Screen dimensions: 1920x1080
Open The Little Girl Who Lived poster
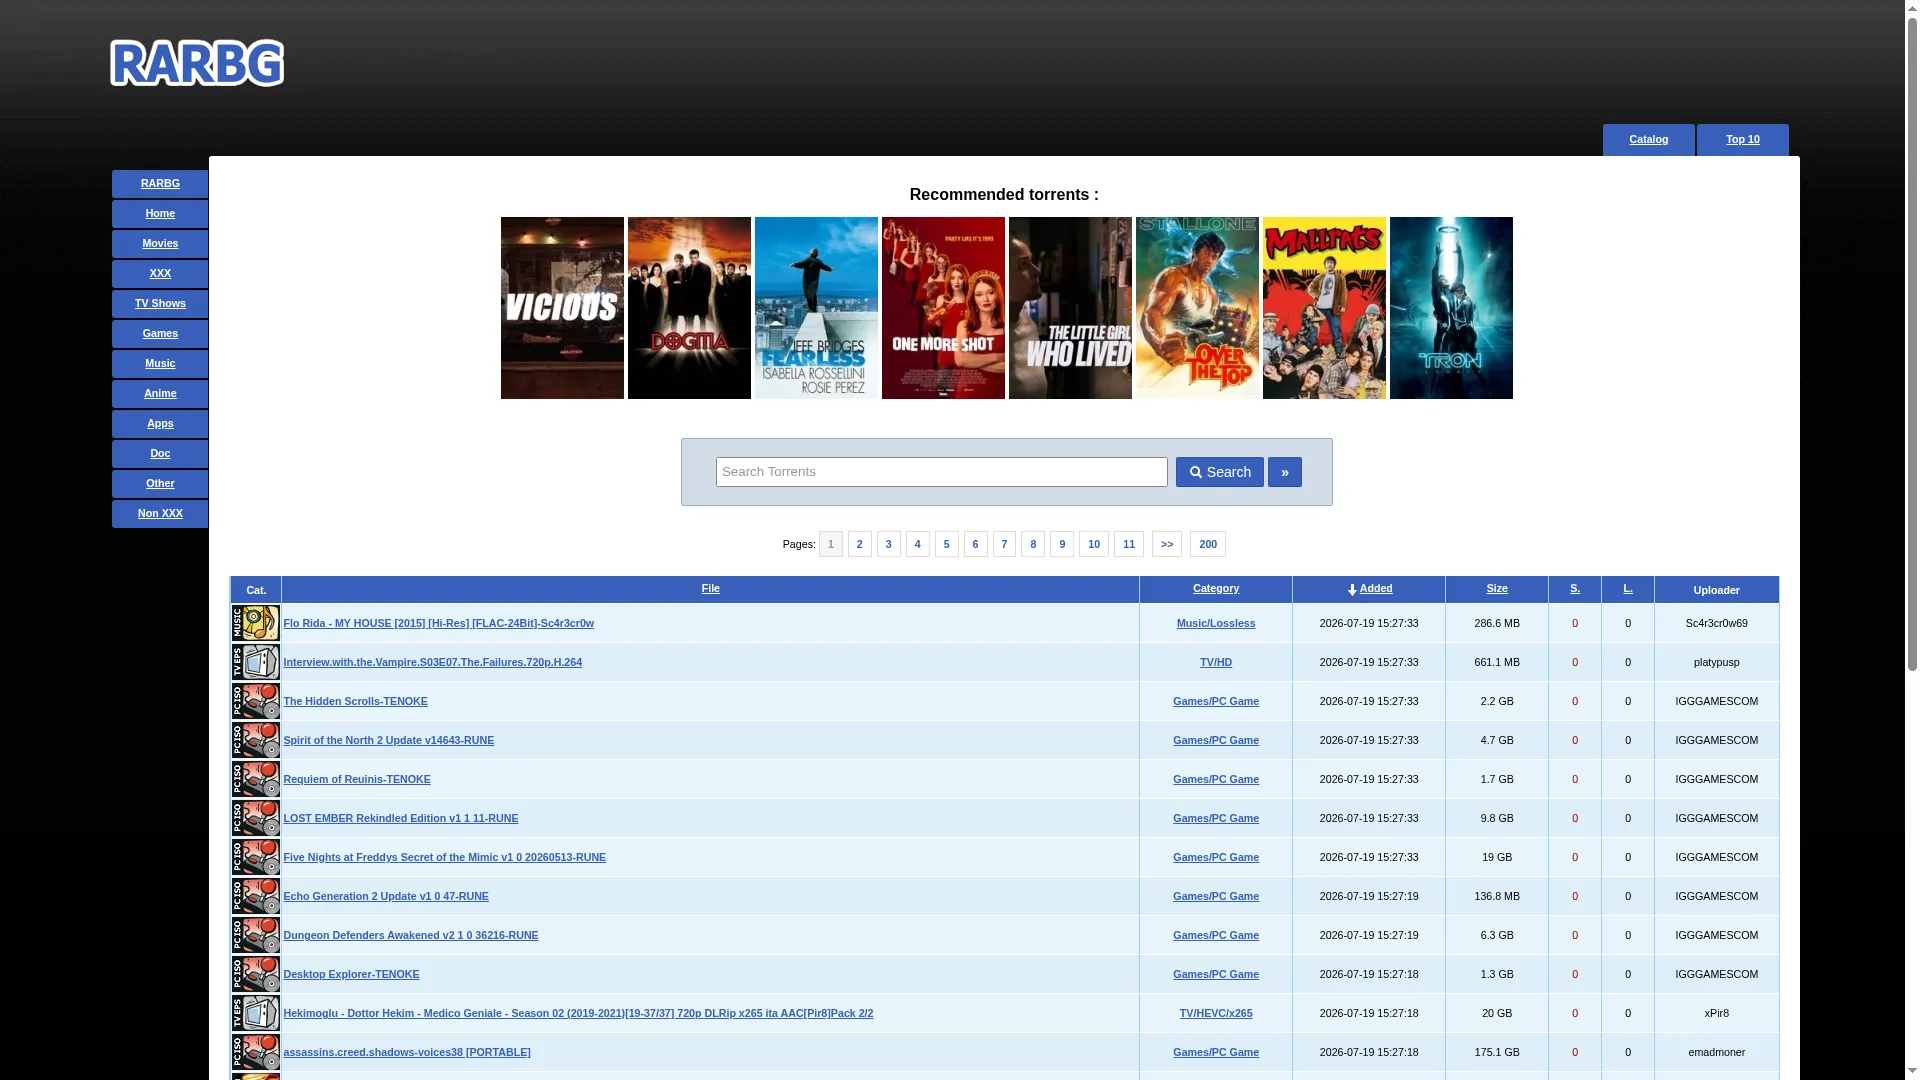(x=1070, y=308)
